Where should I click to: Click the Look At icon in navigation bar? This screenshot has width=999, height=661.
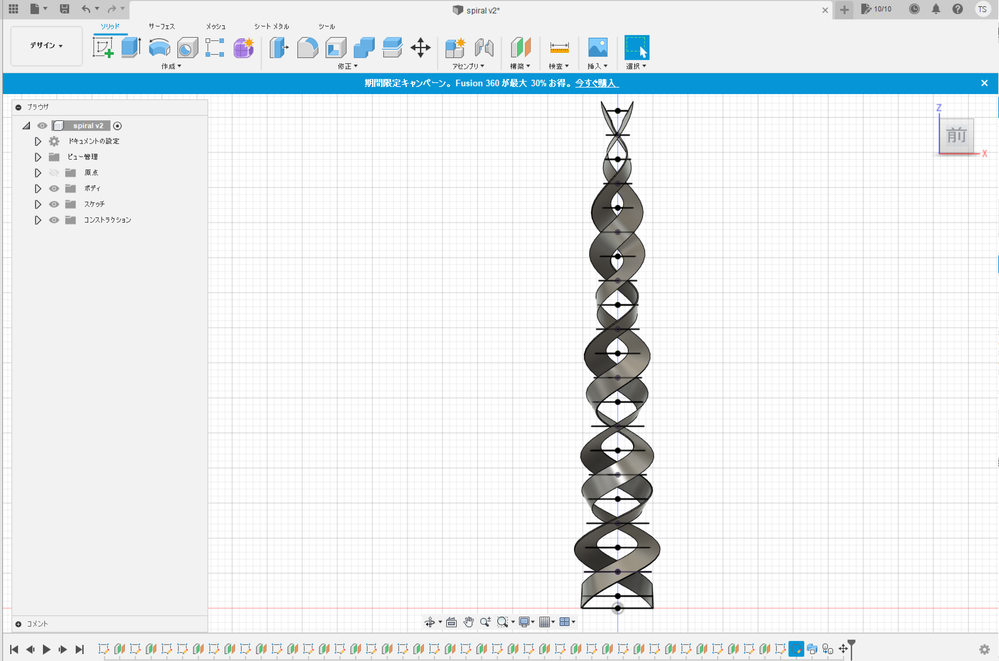tap(451, 622)
